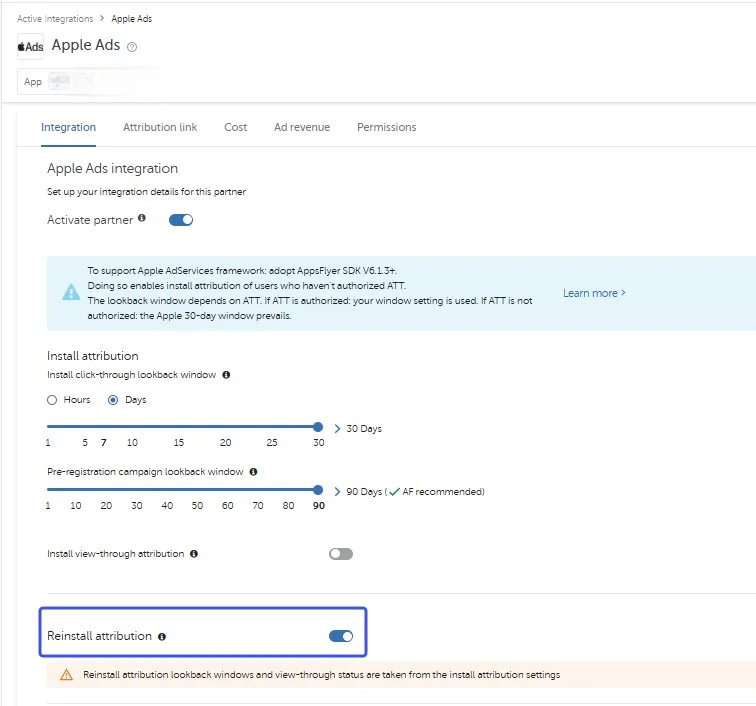Follow the Learn more link
This screenshot has height=706, width=756.
coord(594,293)
